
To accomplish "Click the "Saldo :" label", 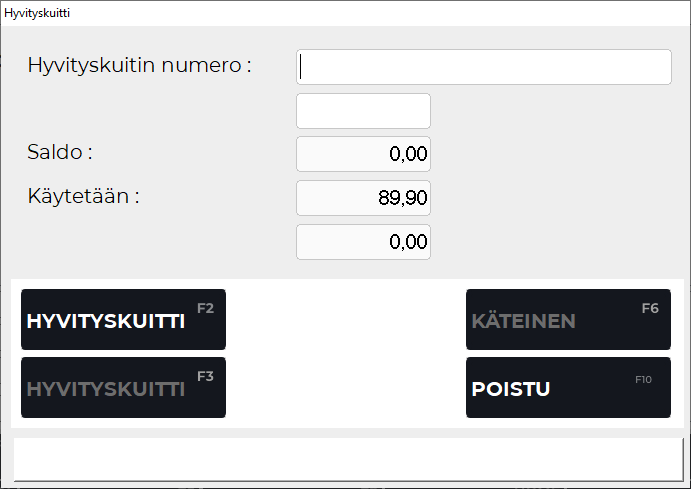I will pyautogui.click(x=60, y=152).
